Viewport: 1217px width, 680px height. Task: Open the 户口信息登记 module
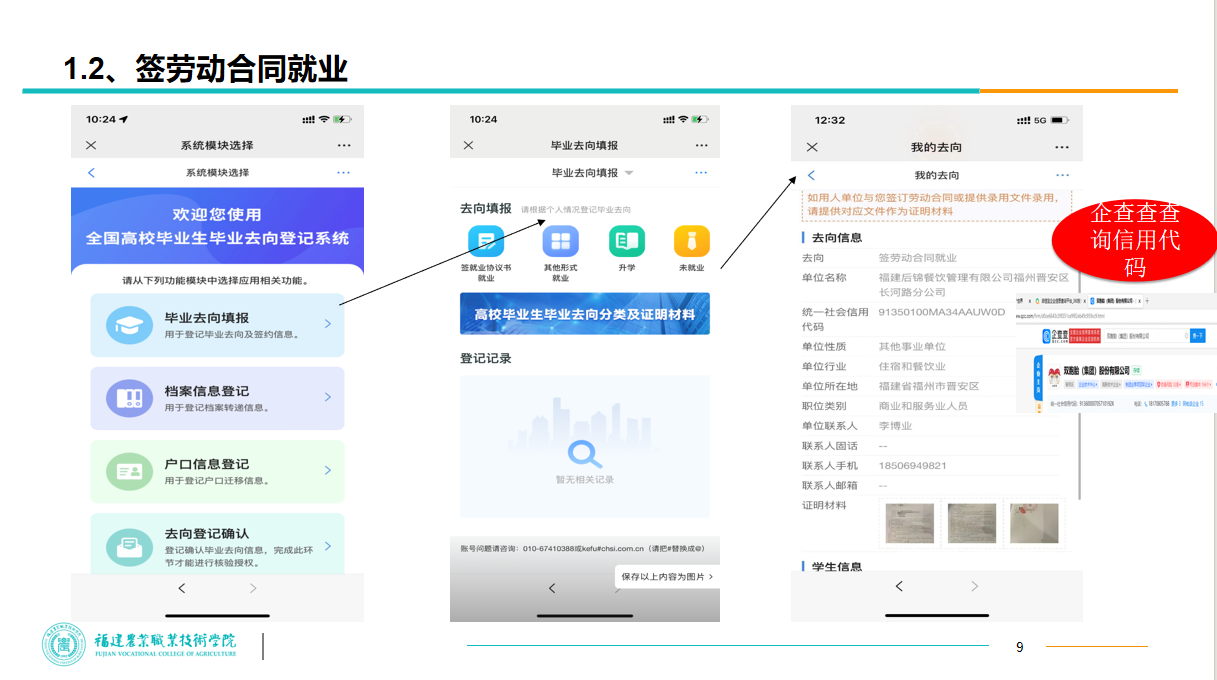(x=217, y=471)
